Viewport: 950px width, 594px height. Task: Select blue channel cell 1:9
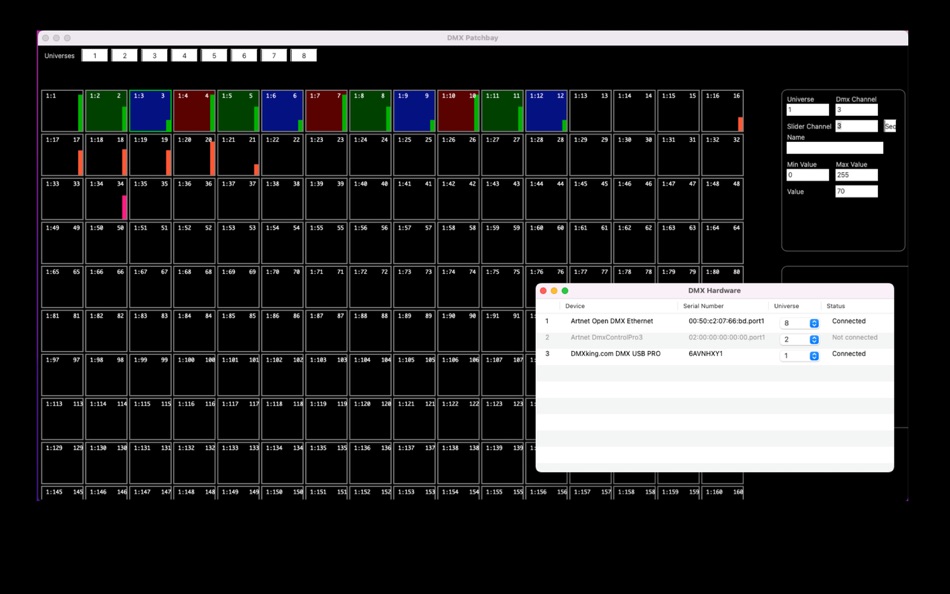pyautogui.click(x=414, y=111)
